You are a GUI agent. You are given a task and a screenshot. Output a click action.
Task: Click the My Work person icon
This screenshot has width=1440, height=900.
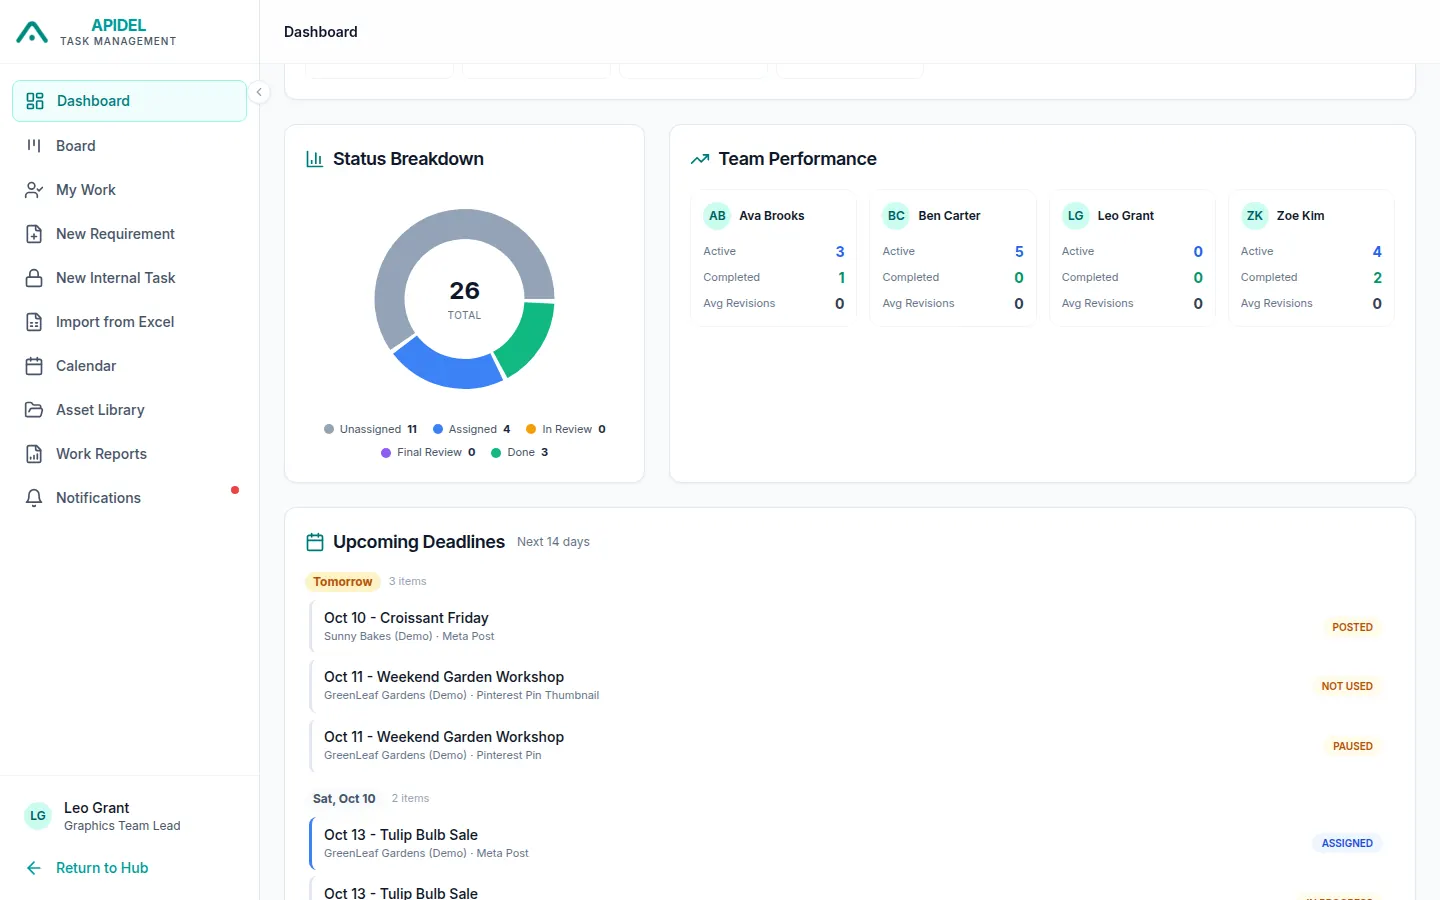34,190
